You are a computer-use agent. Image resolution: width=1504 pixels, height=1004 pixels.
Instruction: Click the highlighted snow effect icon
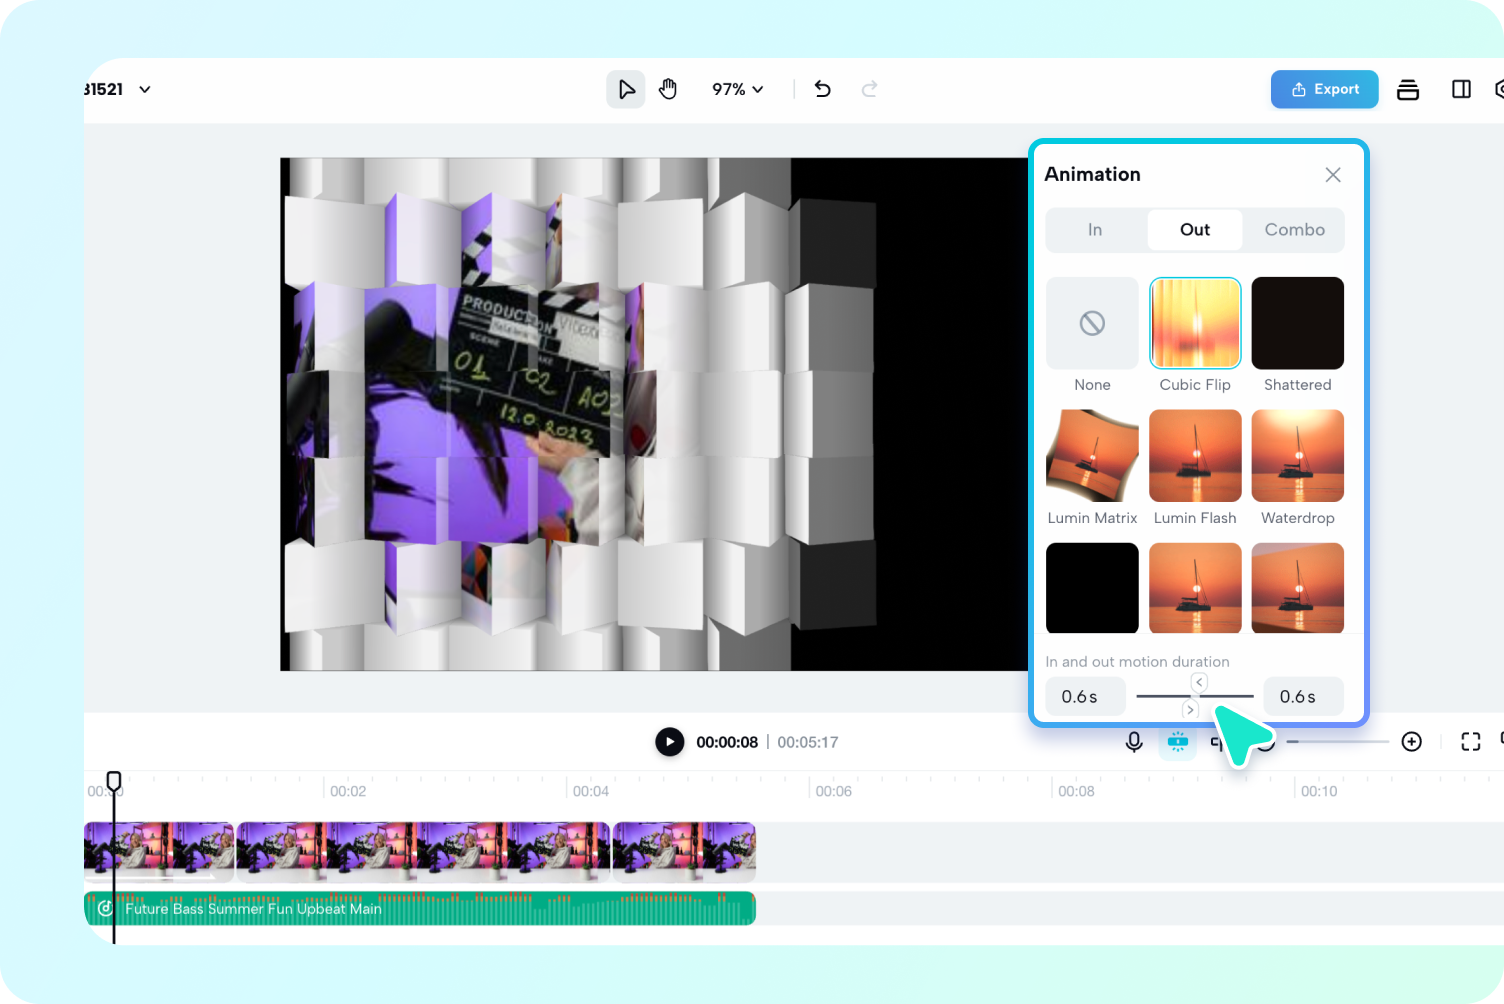pos(1178,741)
